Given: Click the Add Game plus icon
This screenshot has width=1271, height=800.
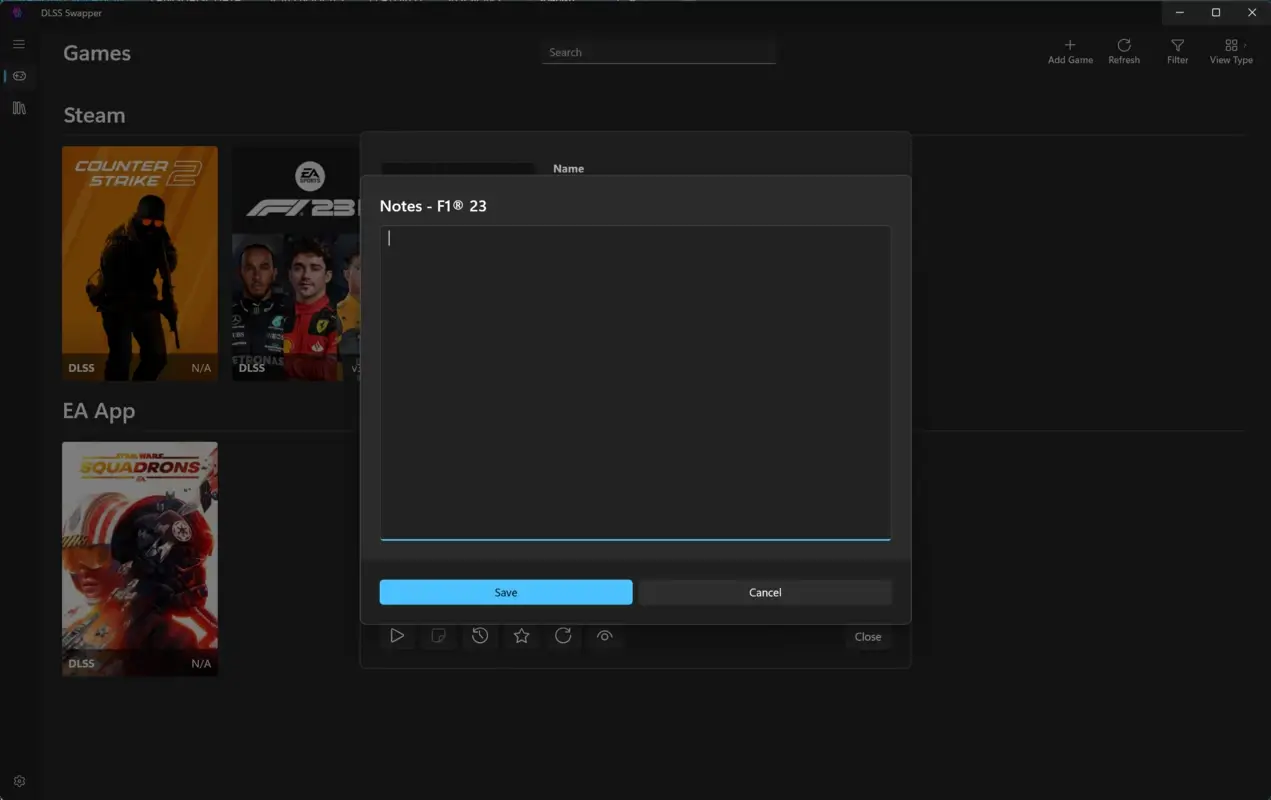Looking at the screenshot, I should 1069,46.
